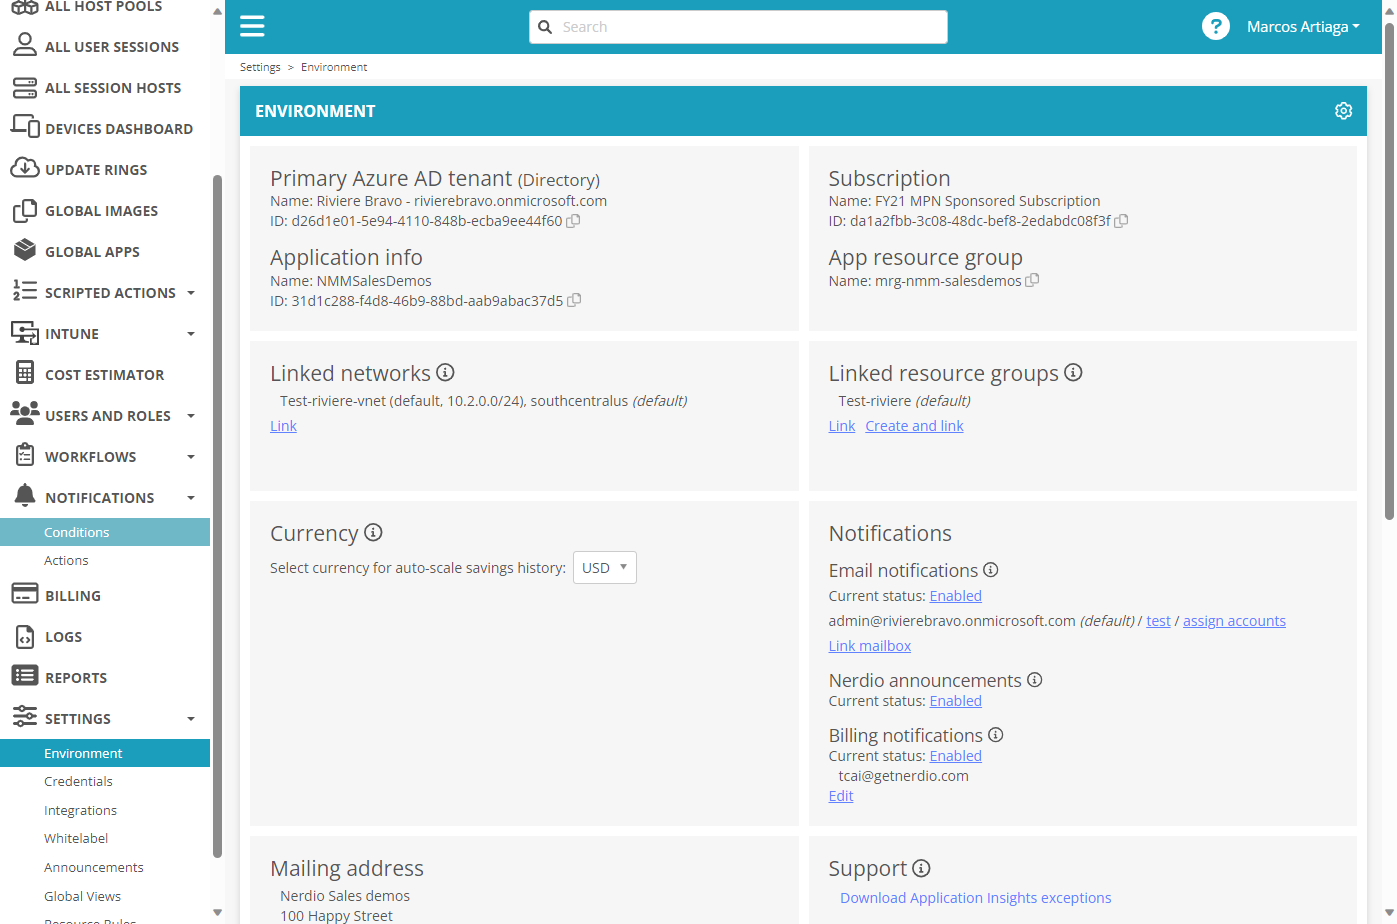Focus the Search input field

click(x=738, y=27)
